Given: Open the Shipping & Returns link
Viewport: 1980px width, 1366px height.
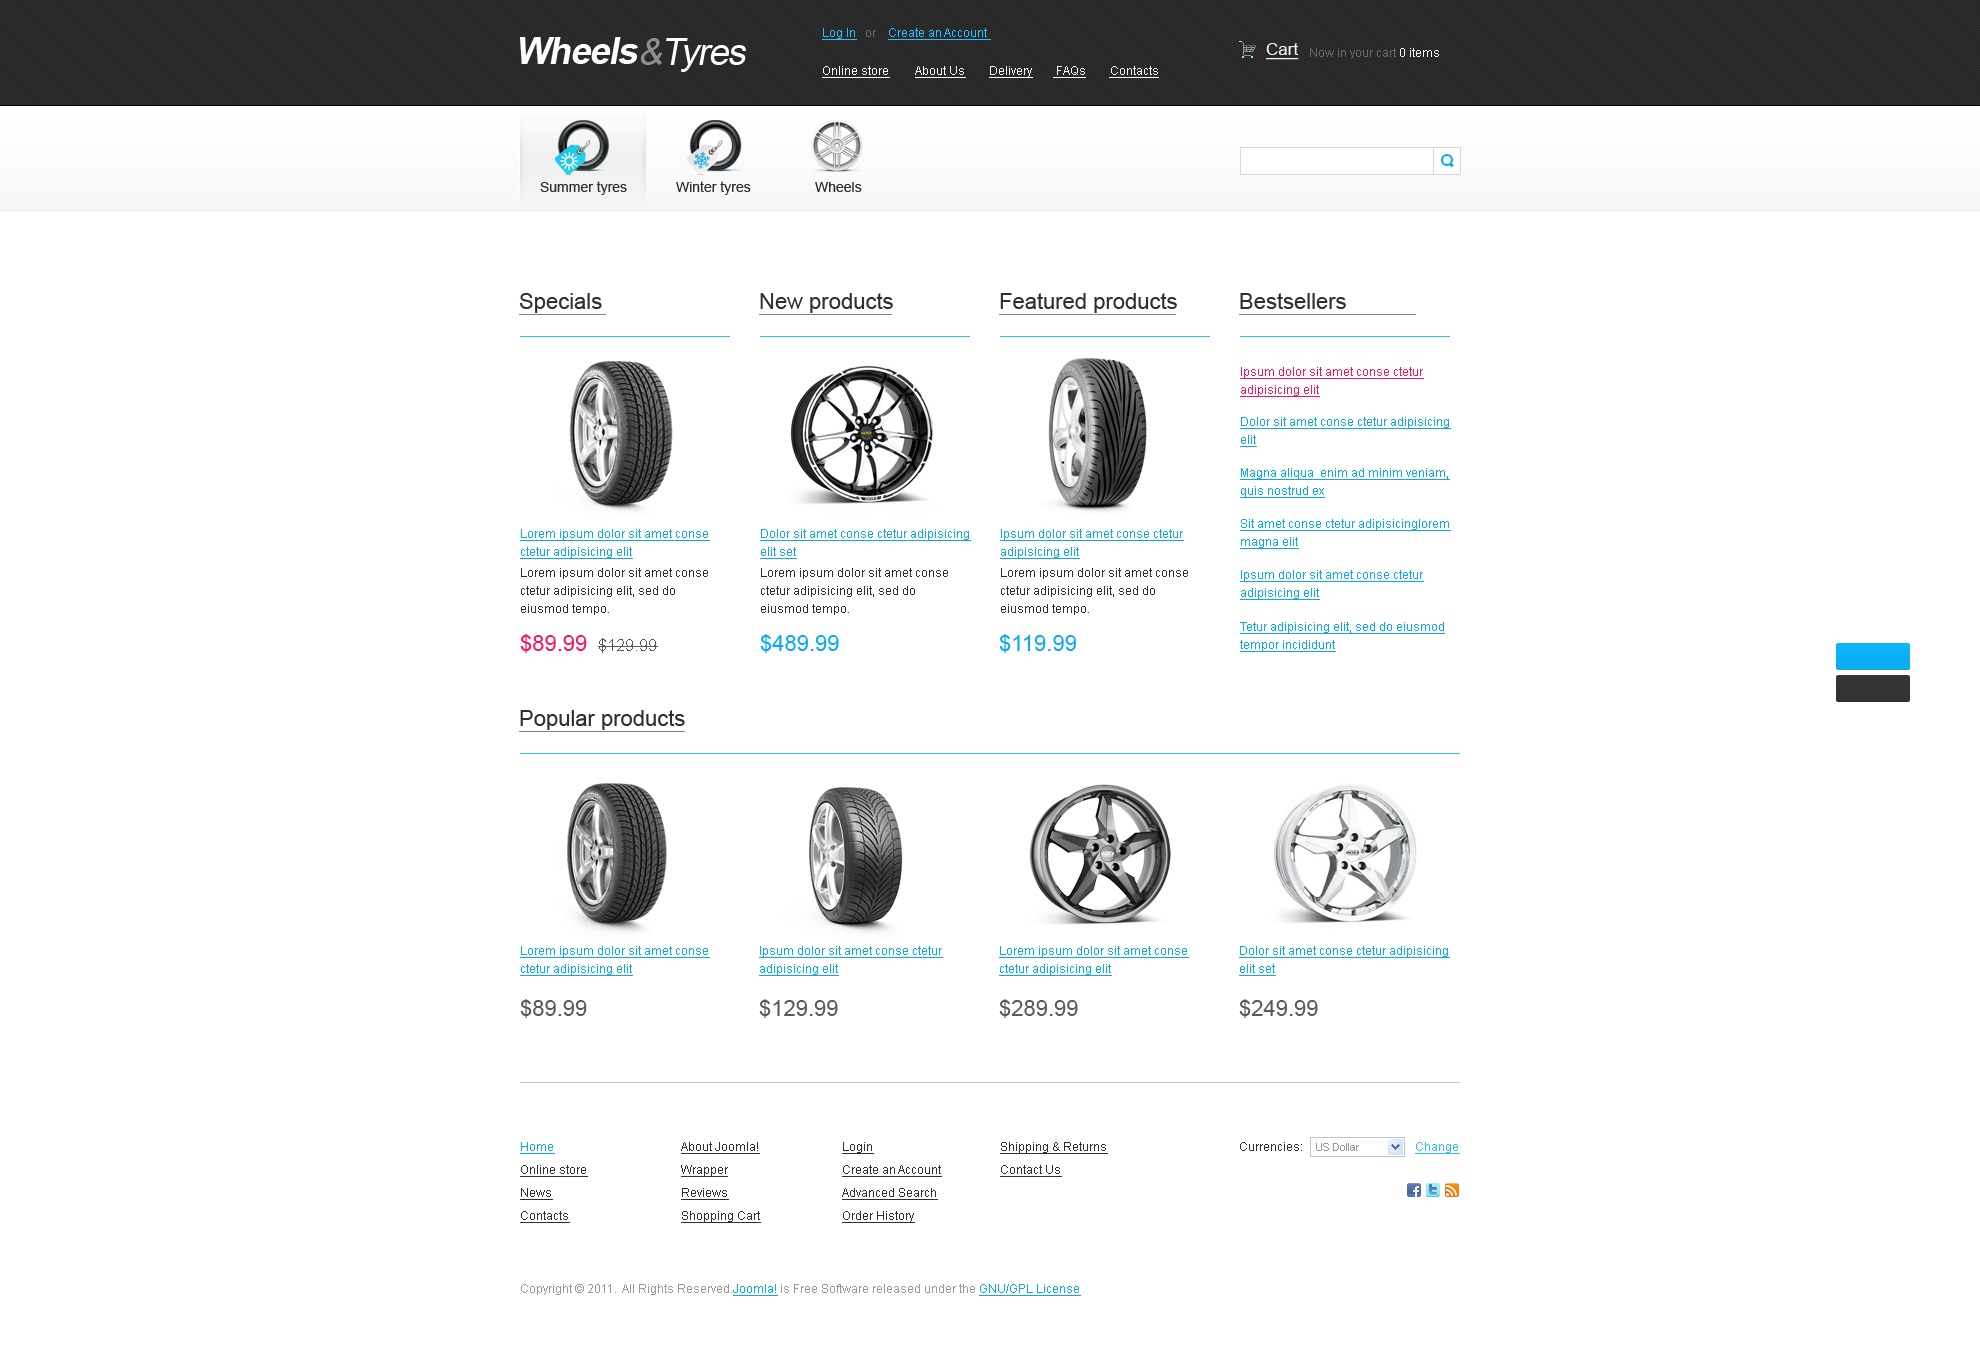Looking at the screenshot, I should click(1053, 1147).
